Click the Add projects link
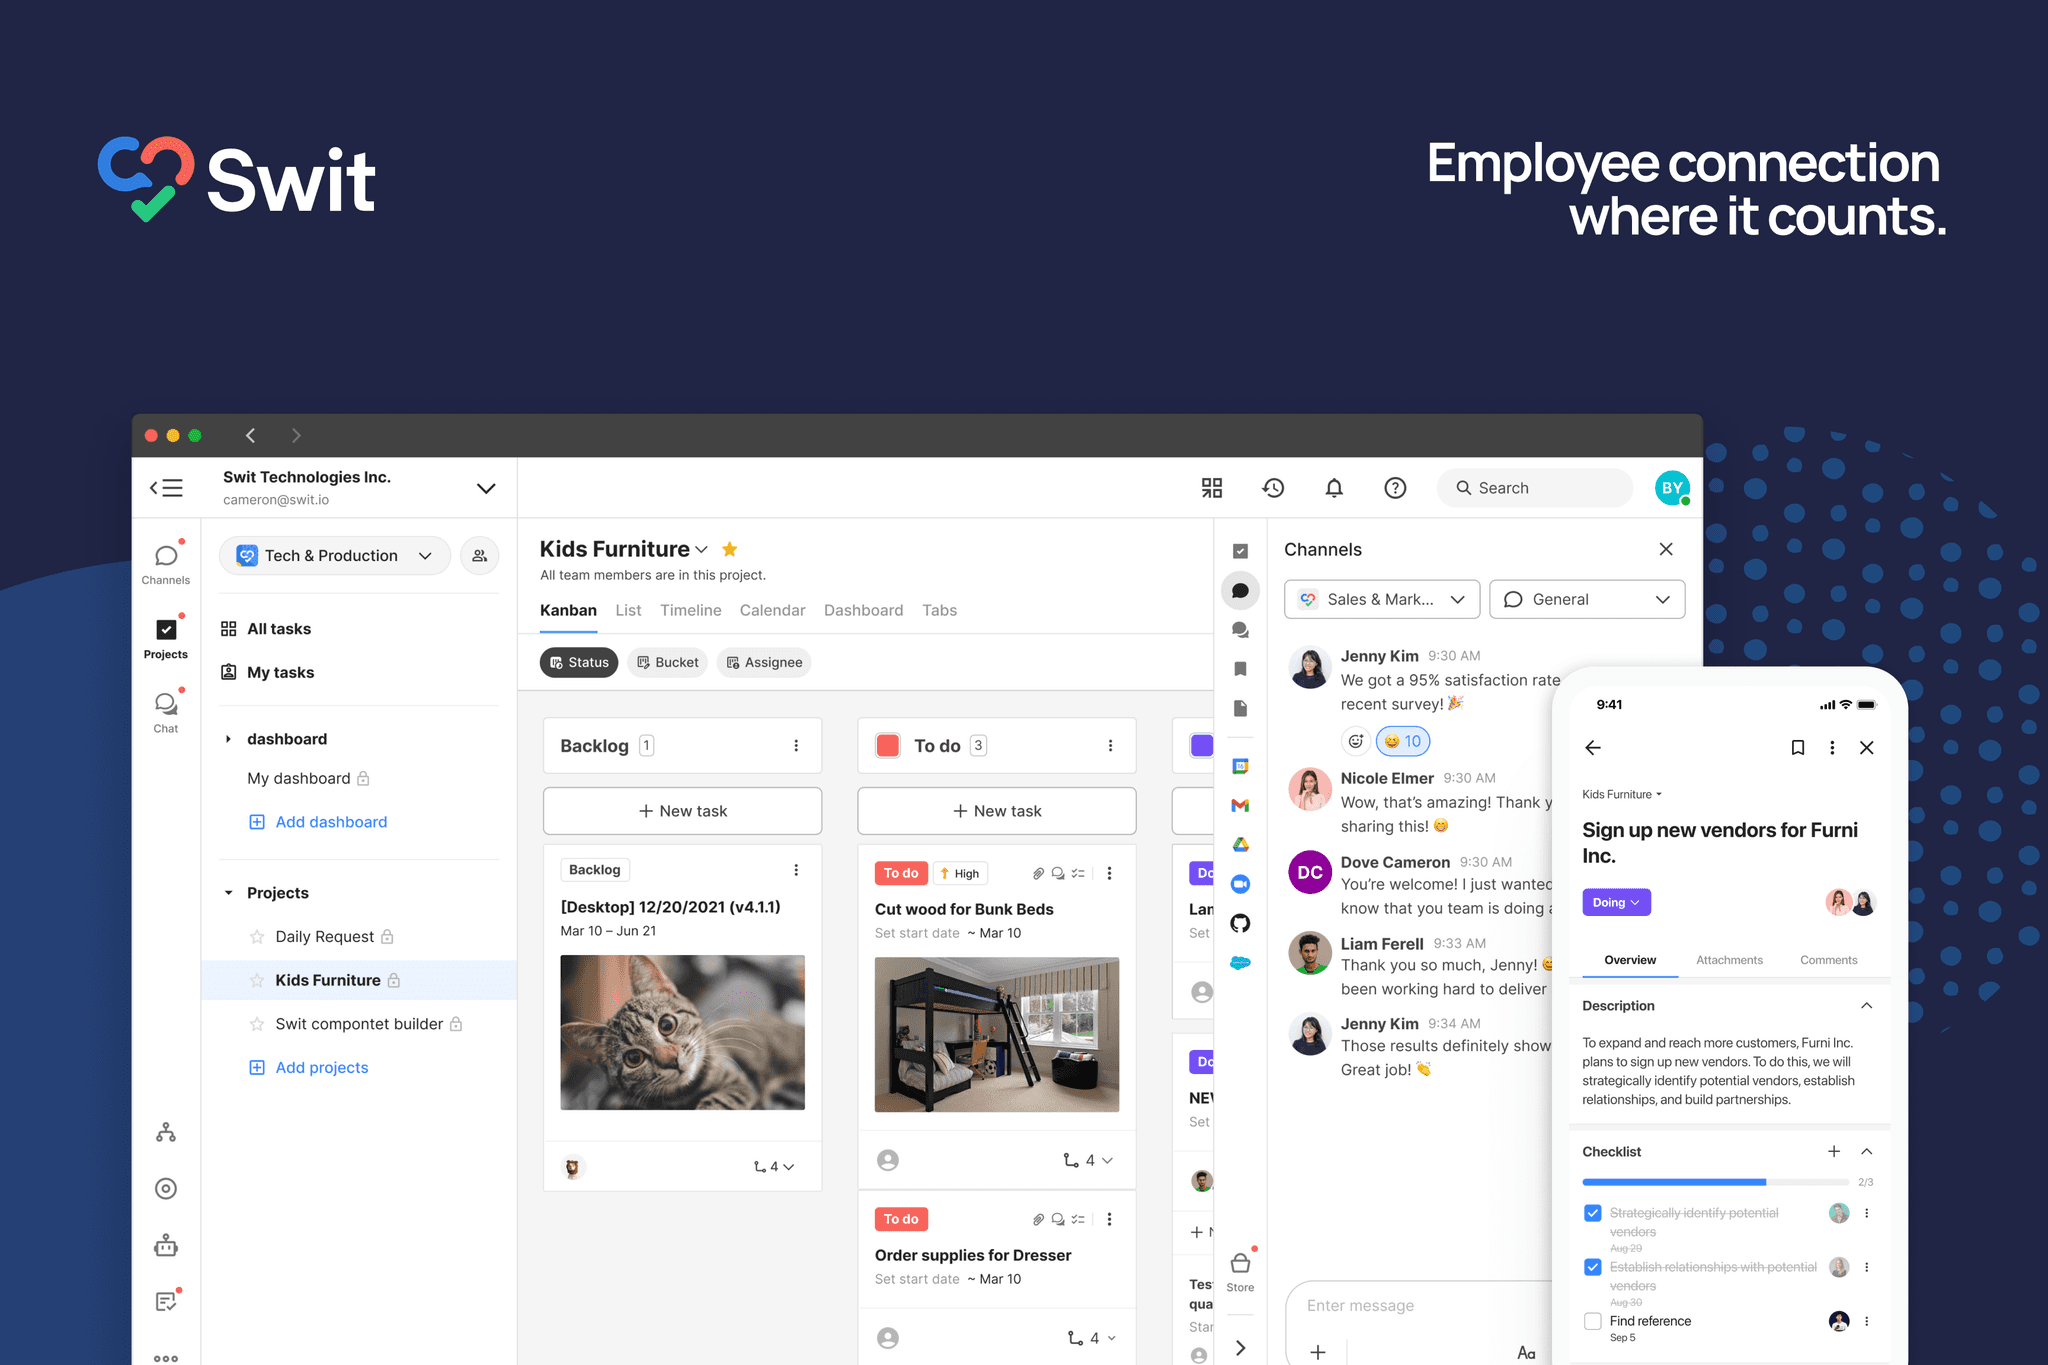2048x1365 pixels. pos(321,1067)
